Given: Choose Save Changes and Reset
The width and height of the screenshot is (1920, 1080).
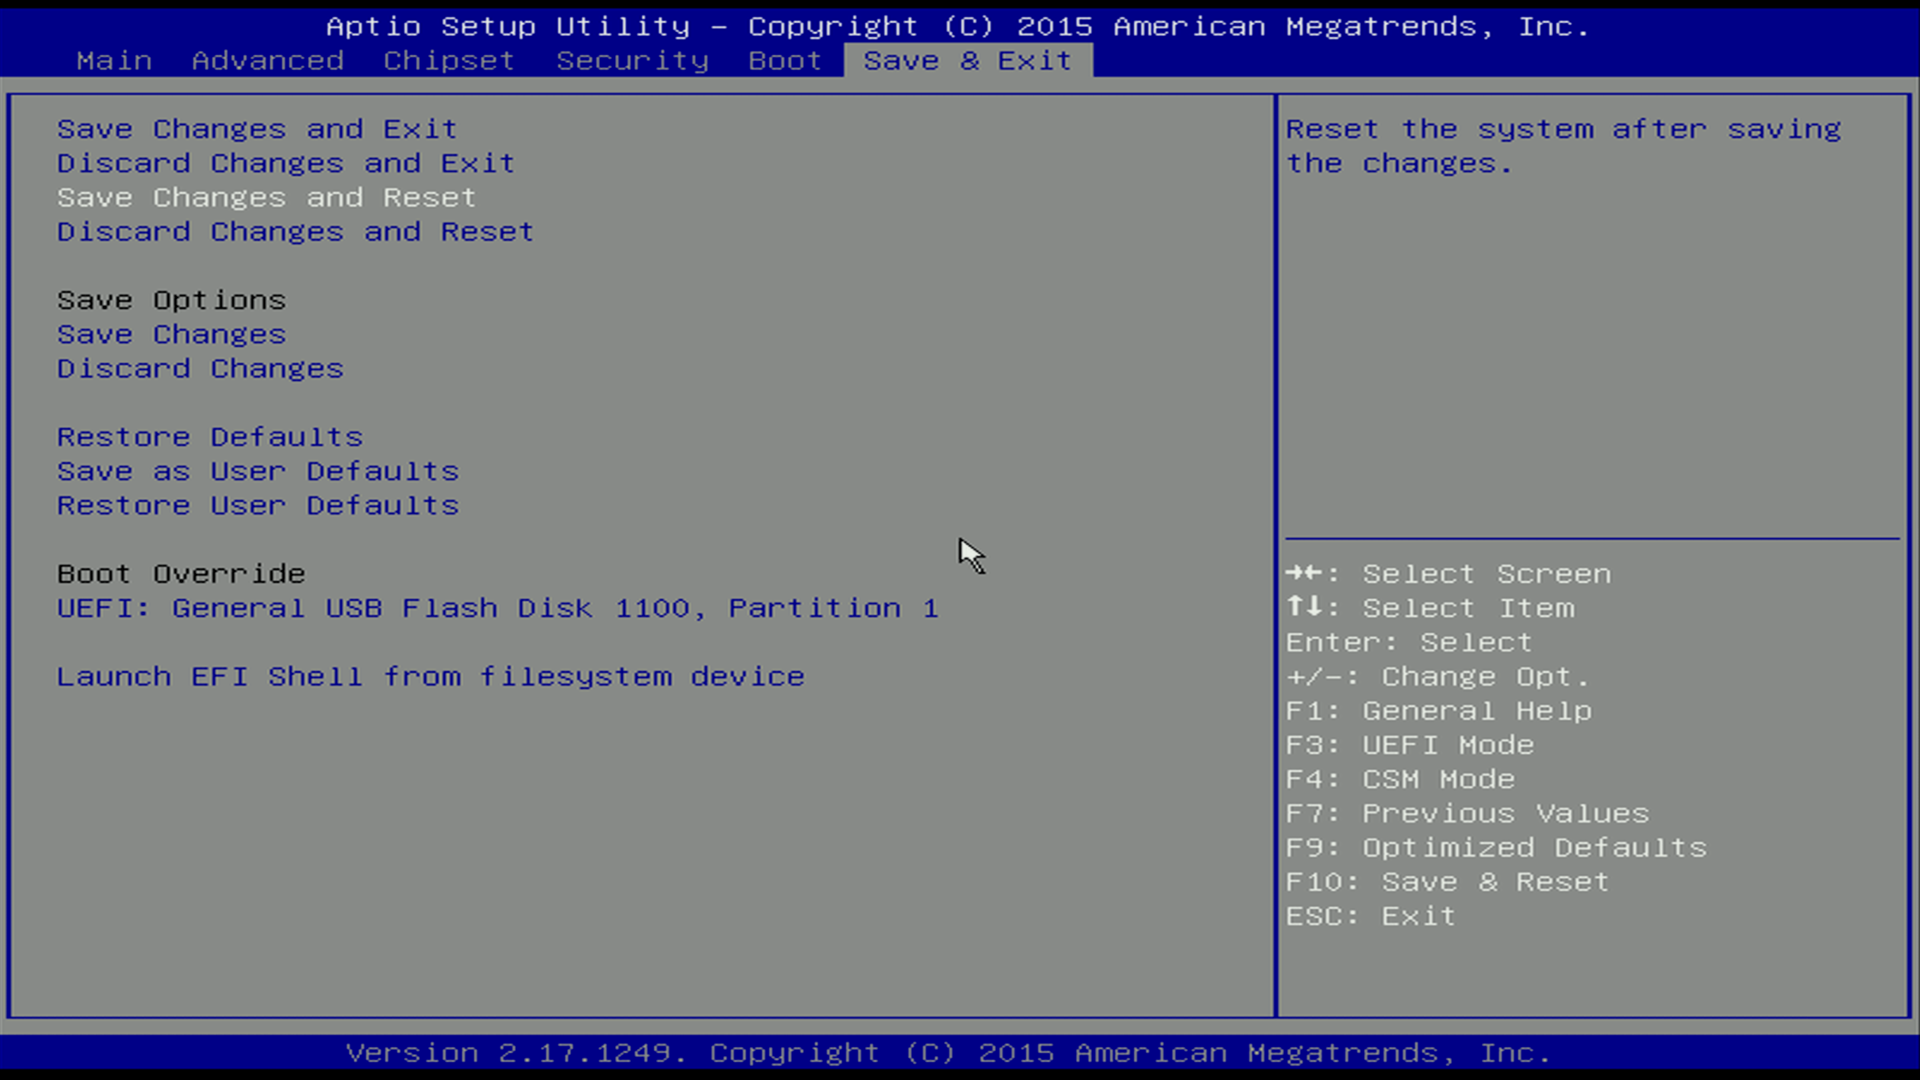Looking at the screenshot, I should 265,197.
